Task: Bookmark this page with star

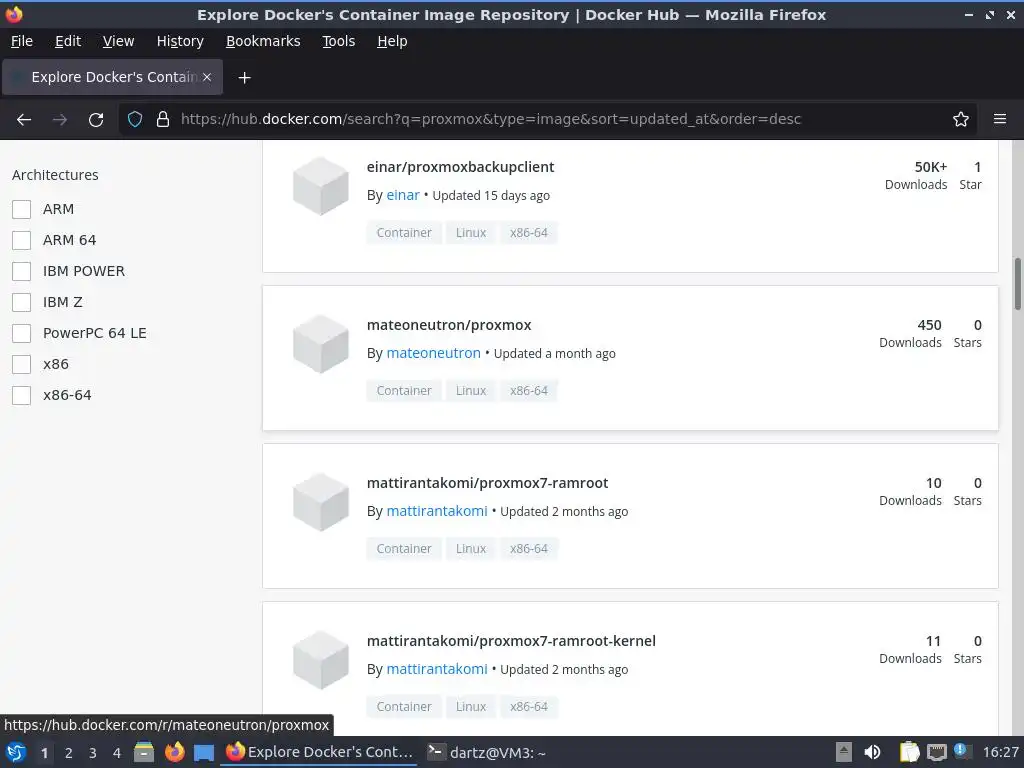Action: (x=961, y=120)
